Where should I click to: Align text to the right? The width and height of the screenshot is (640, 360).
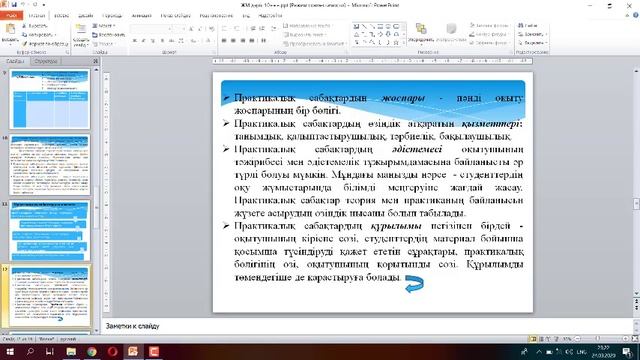[x=242, y=41]
